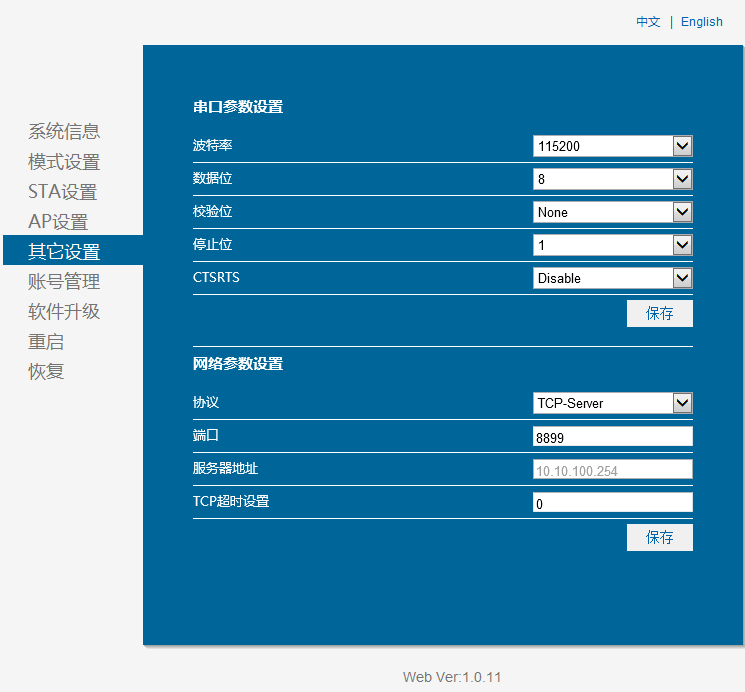
Task: Open 账号管理 account management page
Action: pyautogui.click(x=64, y=282)
